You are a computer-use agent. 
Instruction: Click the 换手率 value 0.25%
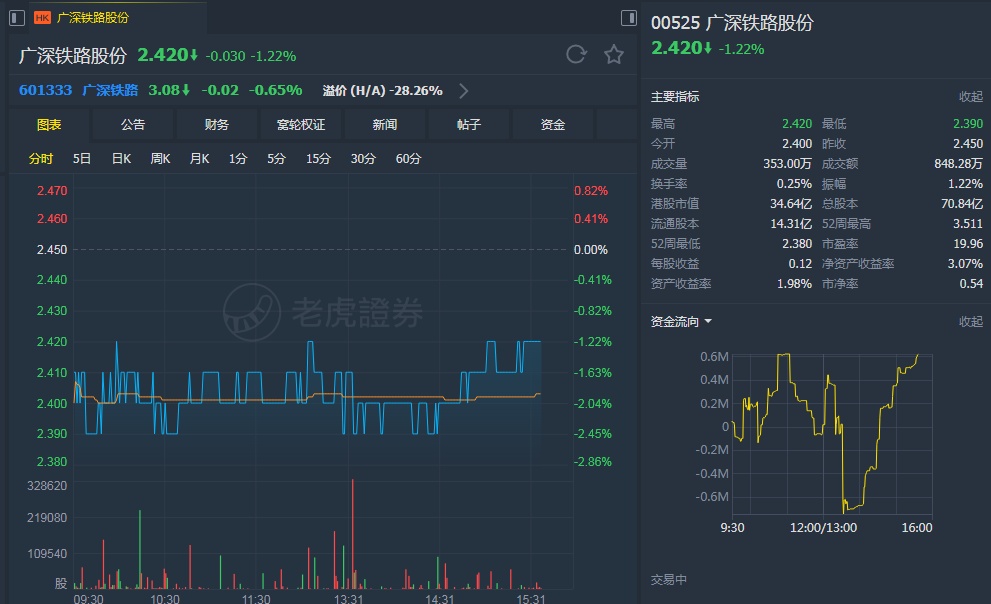point(794,184)
